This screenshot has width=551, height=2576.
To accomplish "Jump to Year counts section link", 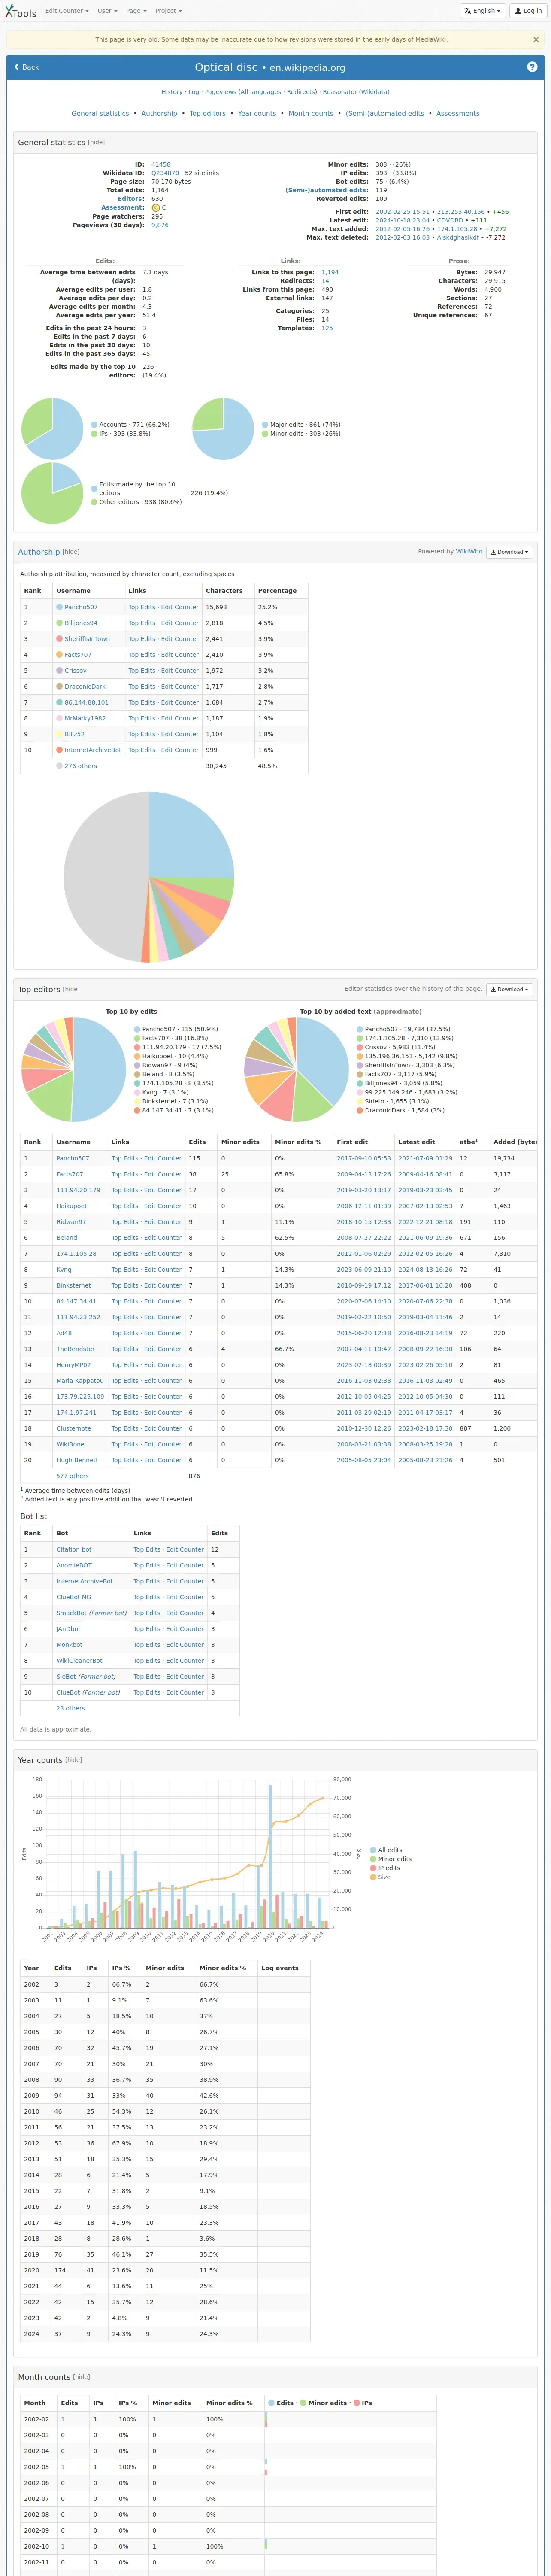I will [257, 114].
